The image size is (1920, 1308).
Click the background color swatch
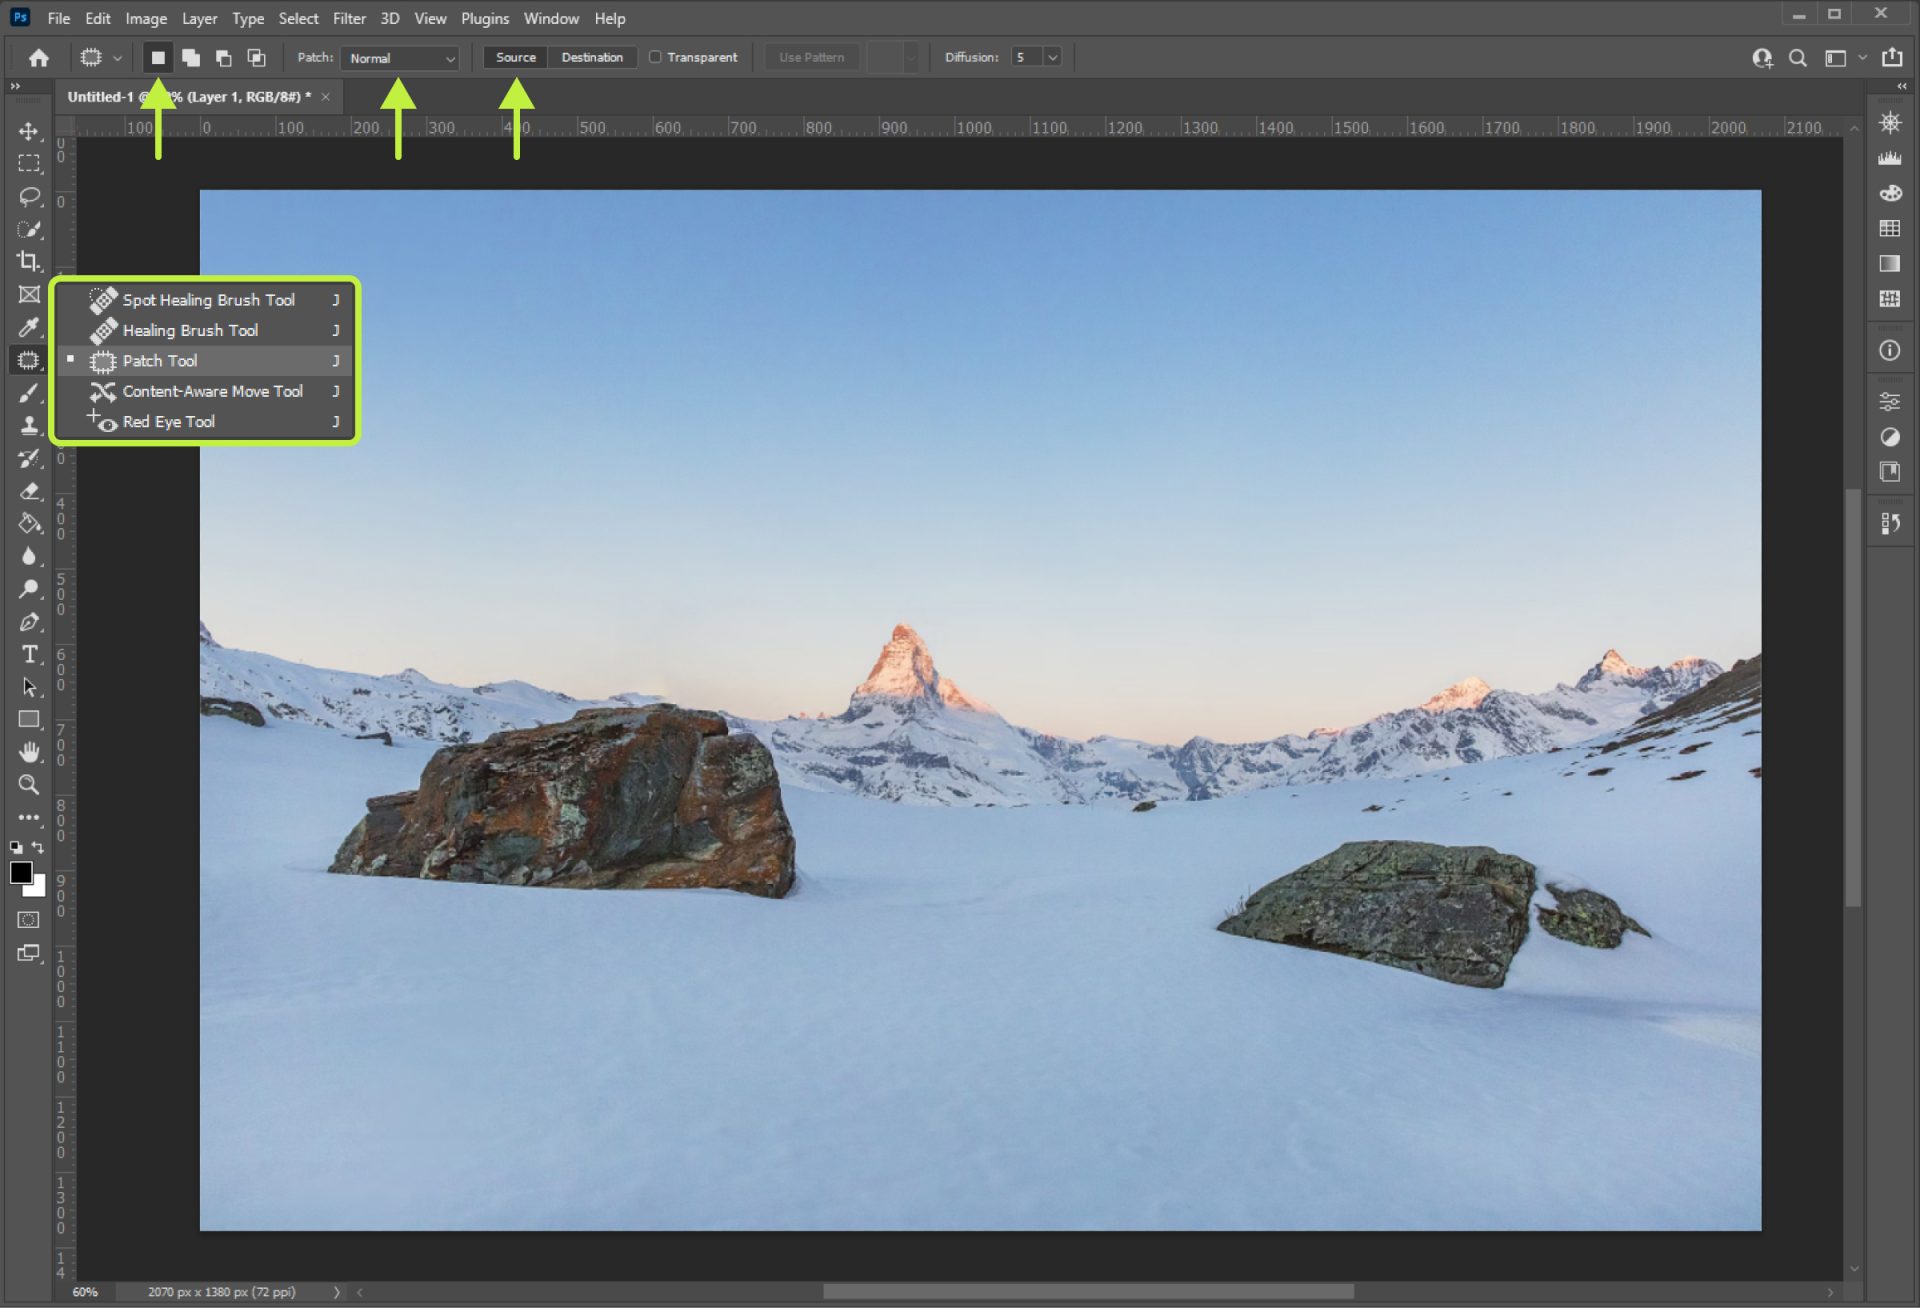(x=38, y=888)
